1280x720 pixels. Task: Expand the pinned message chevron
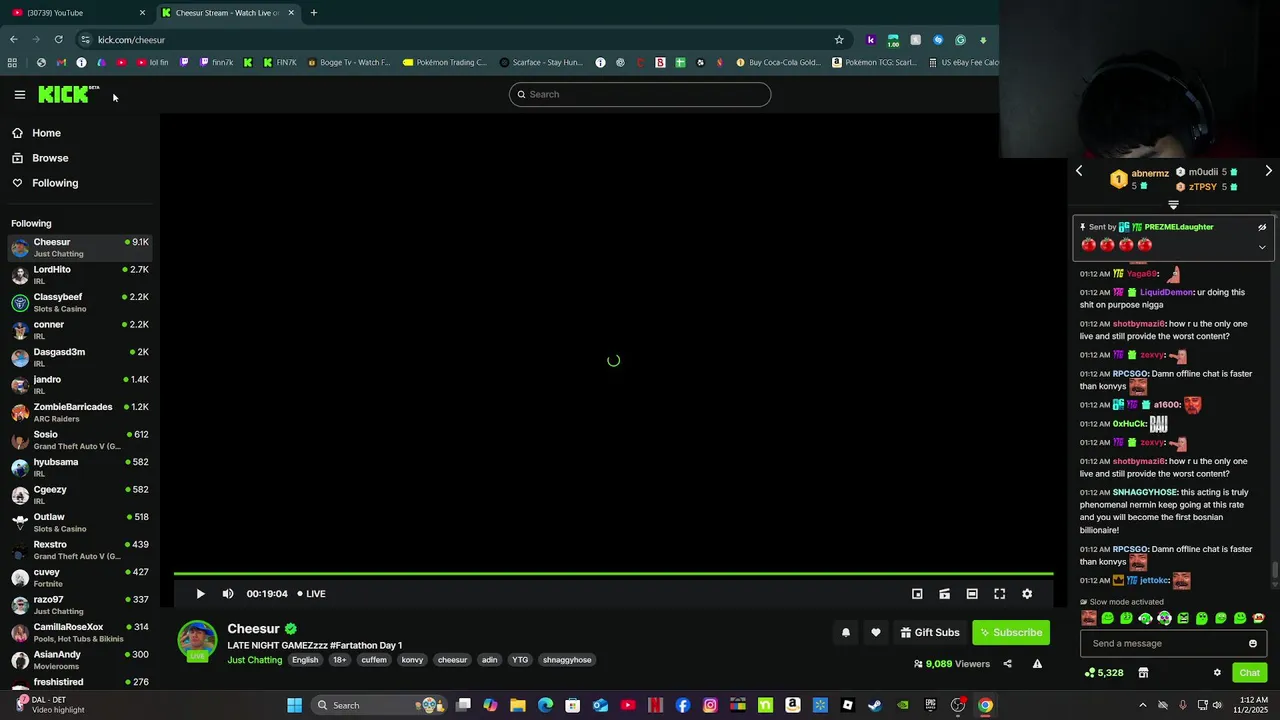(x=1262, y=247)
